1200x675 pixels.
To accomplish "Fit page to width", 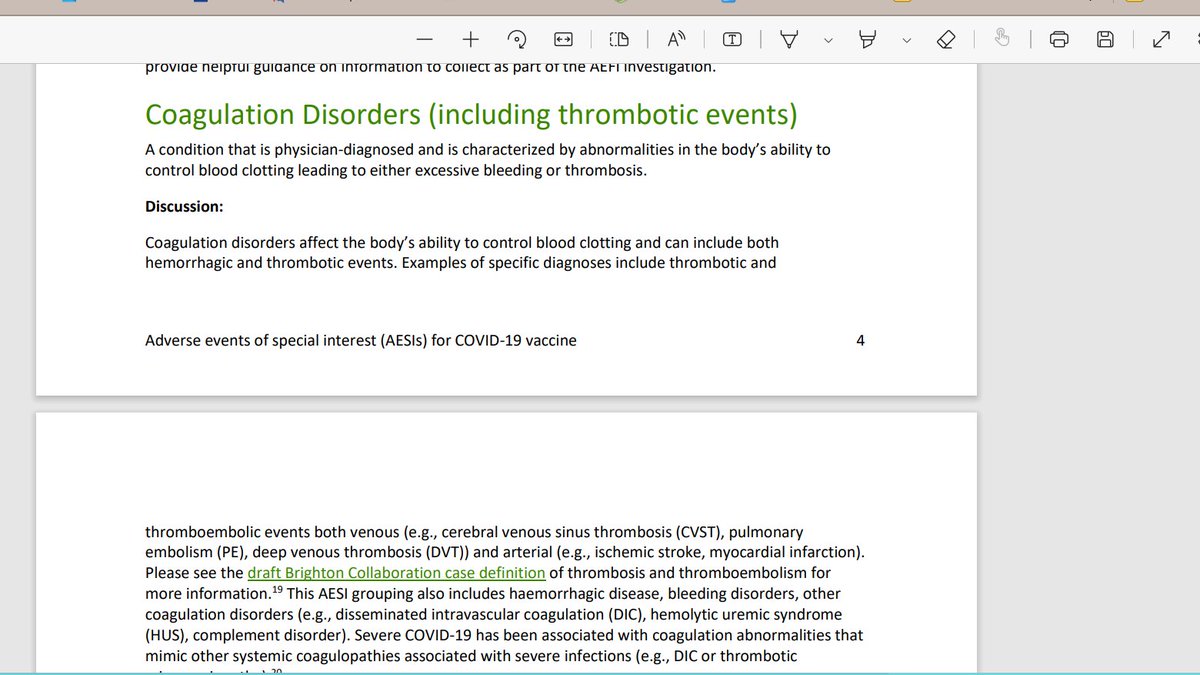I will (563, 40).
